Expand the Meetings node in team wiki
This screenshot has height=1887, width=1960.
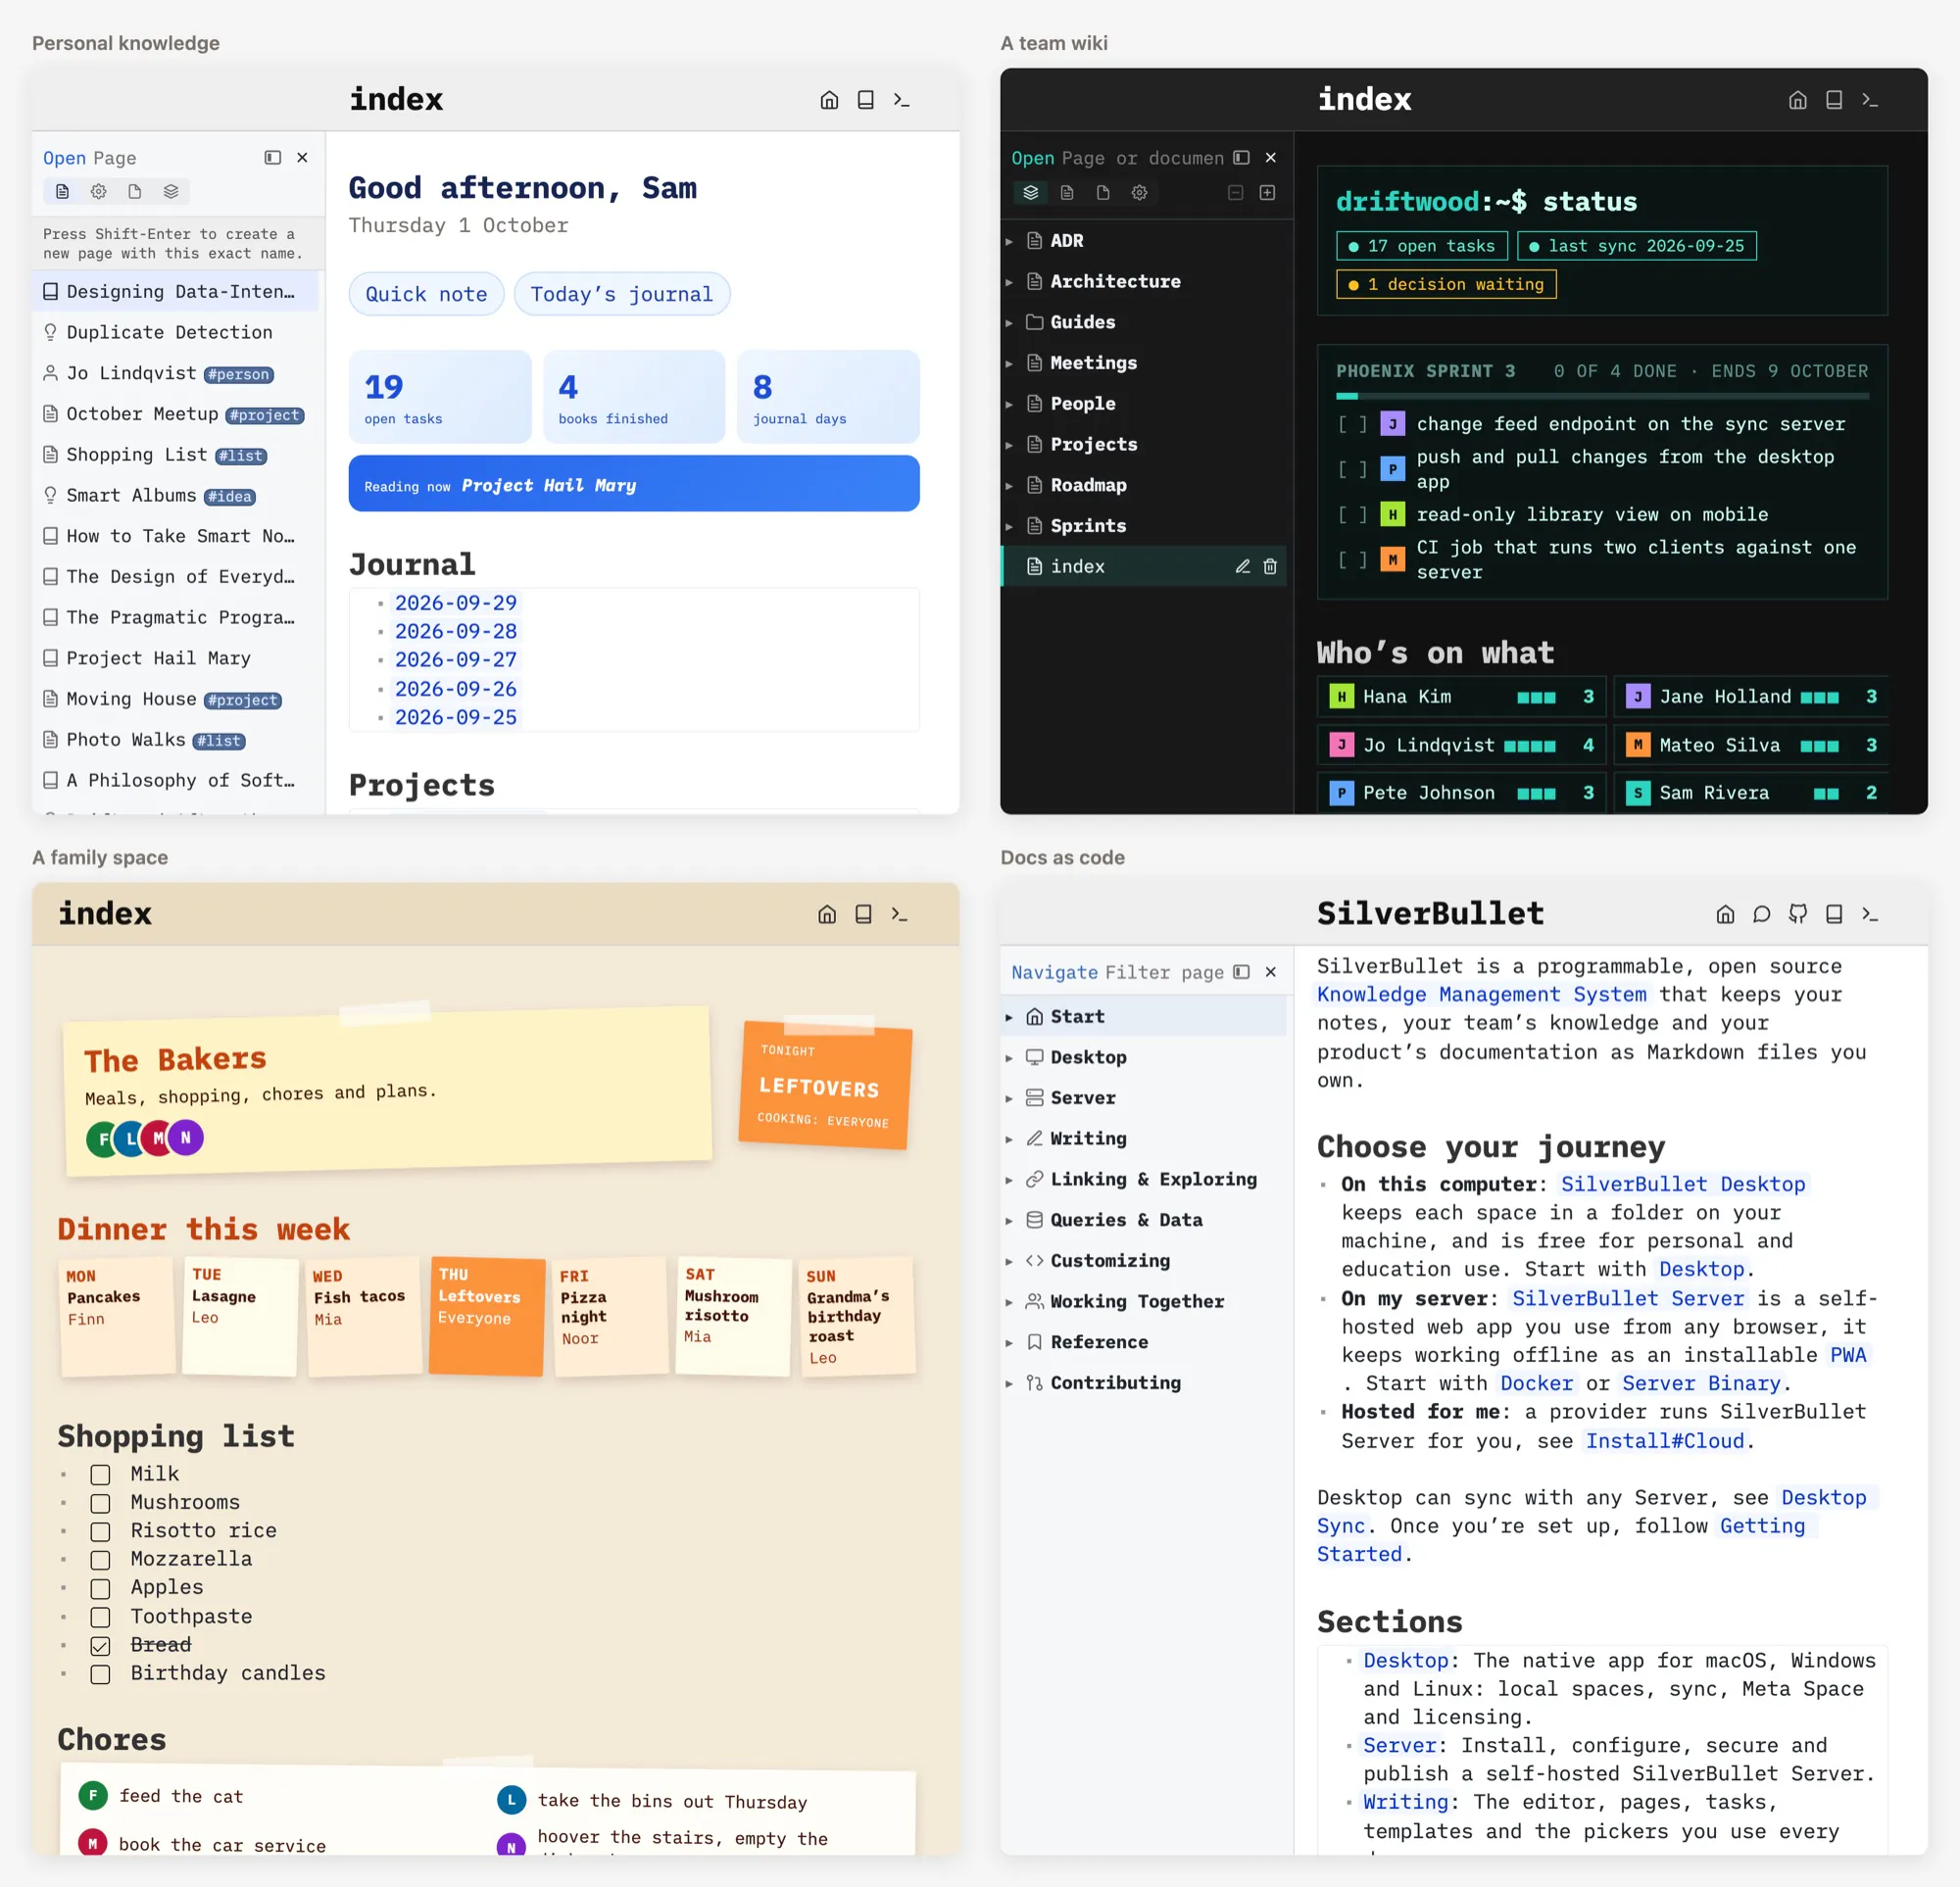click(x=1009, y=363)
